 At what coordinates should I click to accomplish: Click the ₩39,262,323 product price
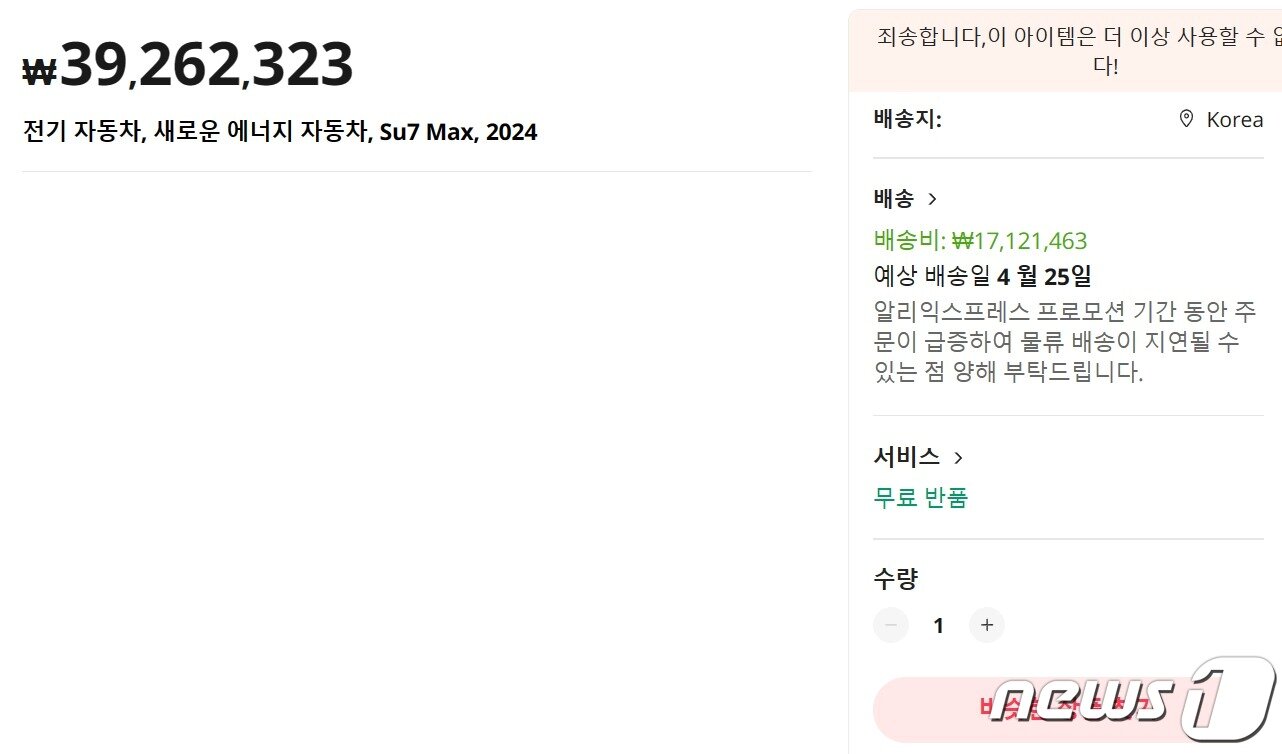pyautogui.click(x=189, y=66)
